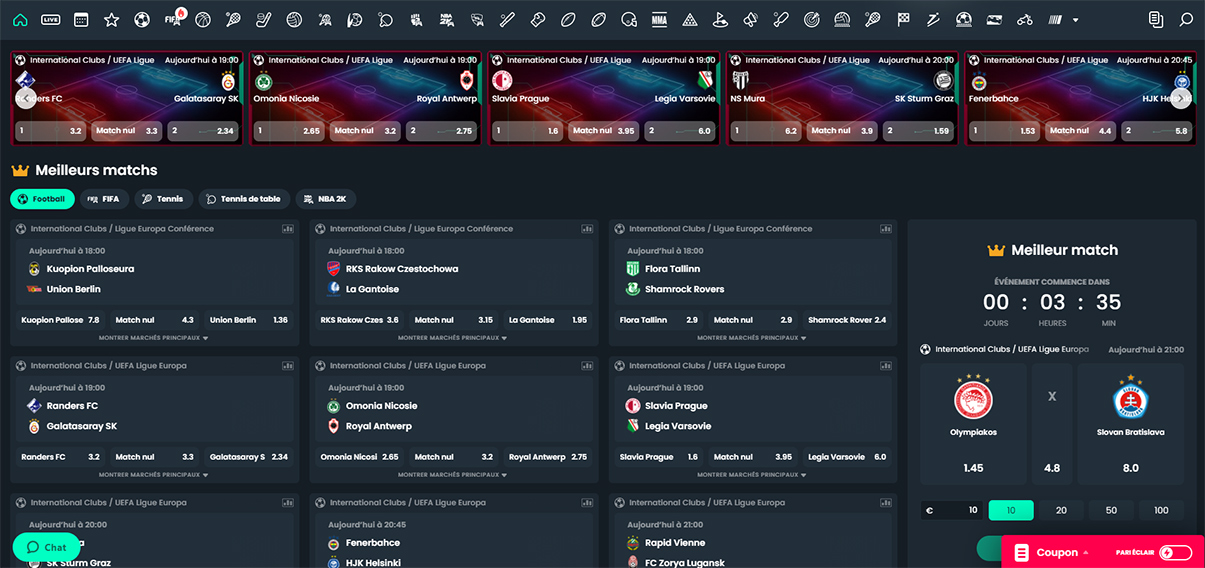Image resolution: width=1205 pixels, height=568 pixels.
Task: Select the tennis racket icon in top bar
Action: 233,19
